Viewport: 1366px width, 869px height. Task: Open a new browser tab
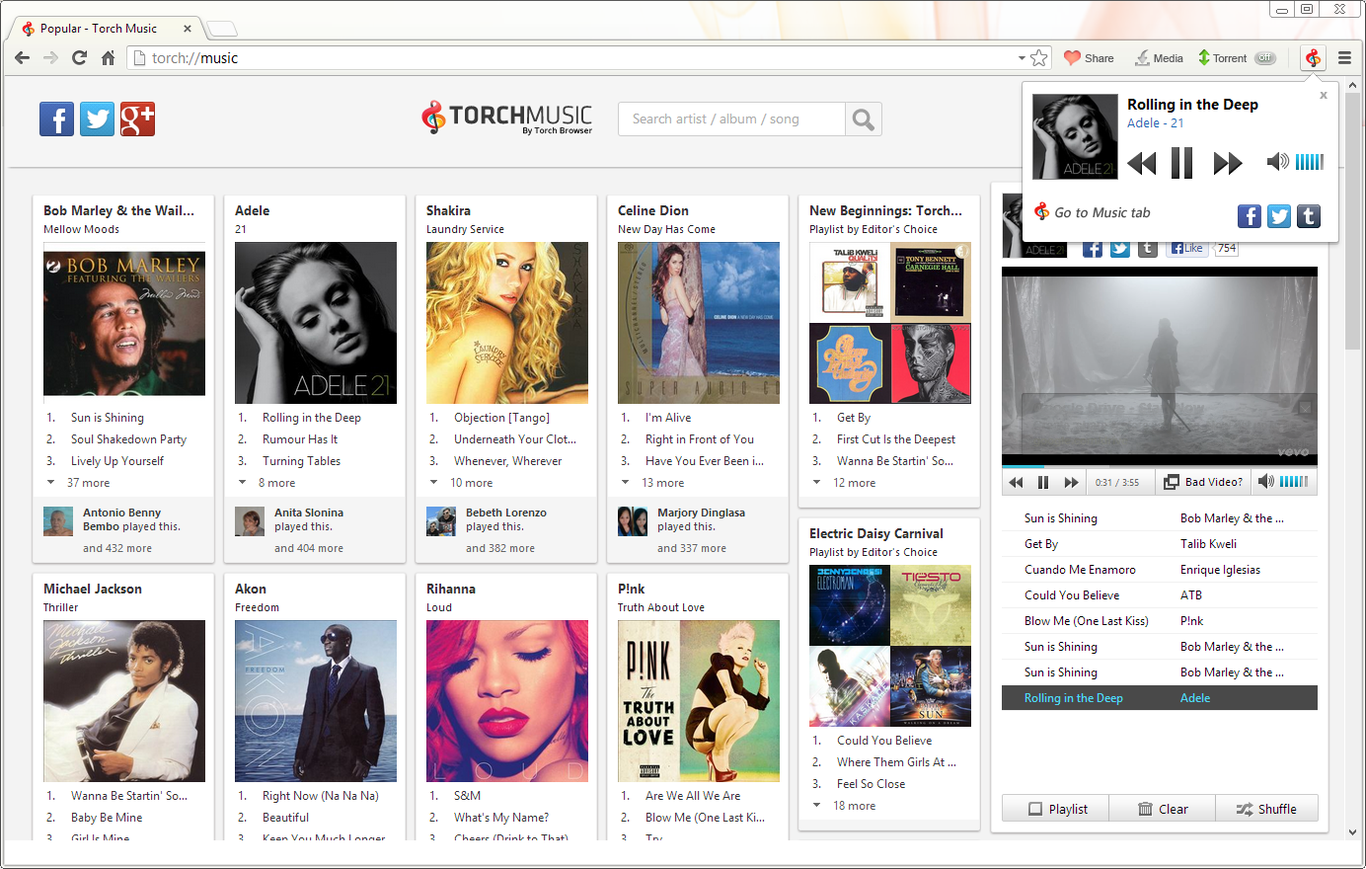(221, 29)
